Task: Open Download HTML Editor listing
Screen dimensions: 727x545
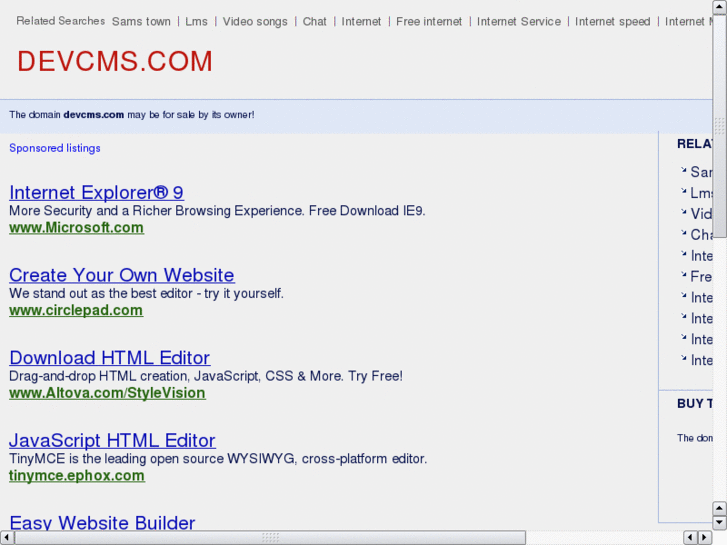Action: (x=109, y=358)
